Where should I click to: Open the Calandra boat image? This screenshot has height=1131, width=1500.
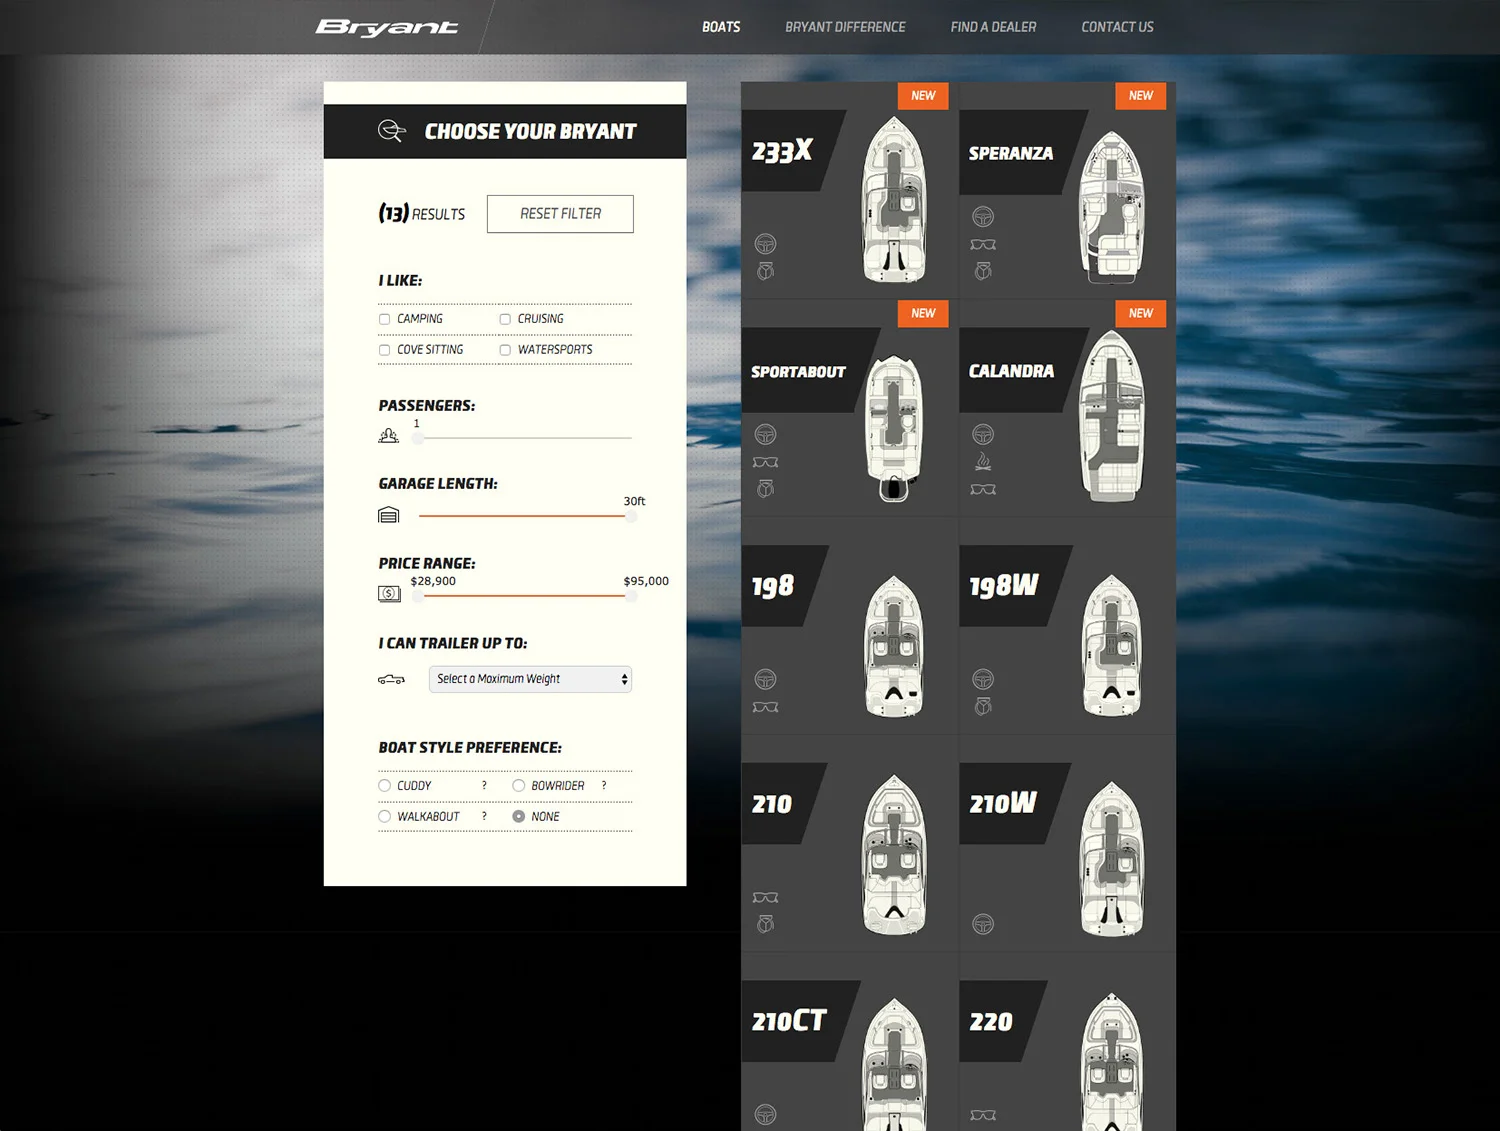1112,416
